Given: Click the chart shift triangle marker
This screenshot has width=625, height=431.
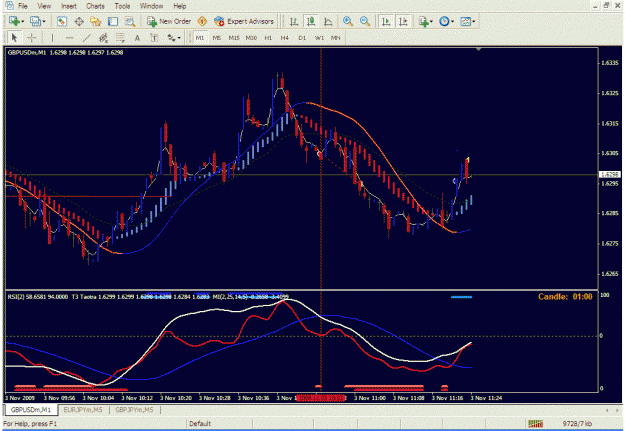Looking at the screenshot, I should 478,49.
